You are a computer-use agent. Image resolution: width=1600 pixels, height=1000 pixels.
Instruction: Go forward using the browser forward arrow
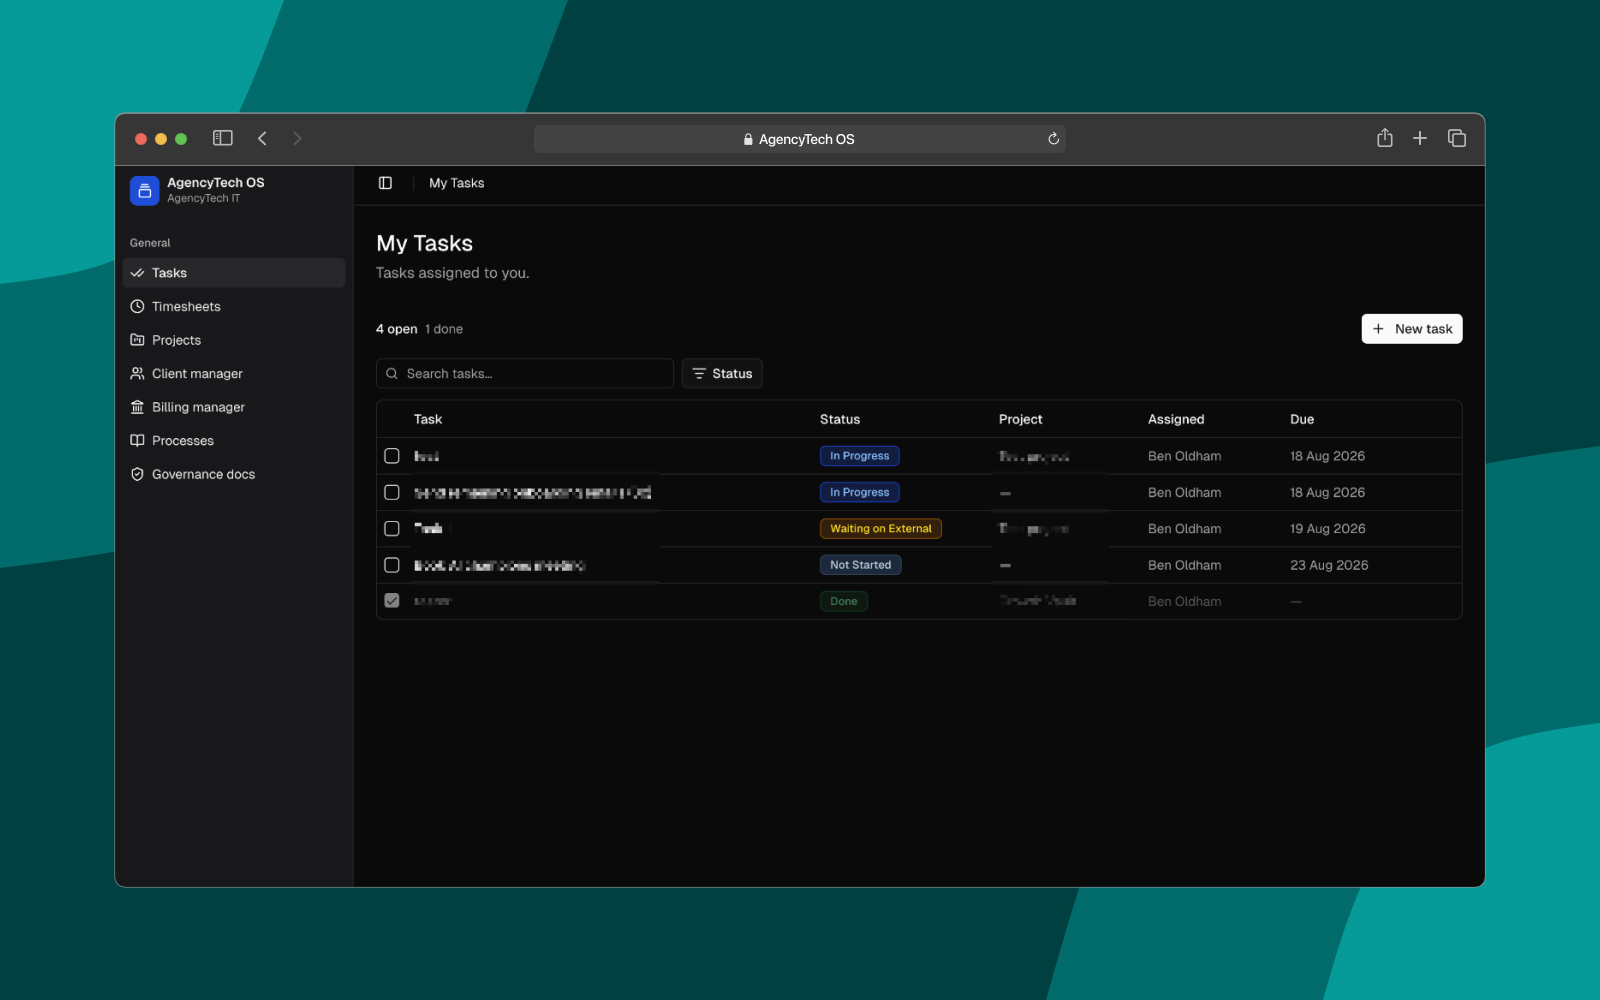point(297,138)
